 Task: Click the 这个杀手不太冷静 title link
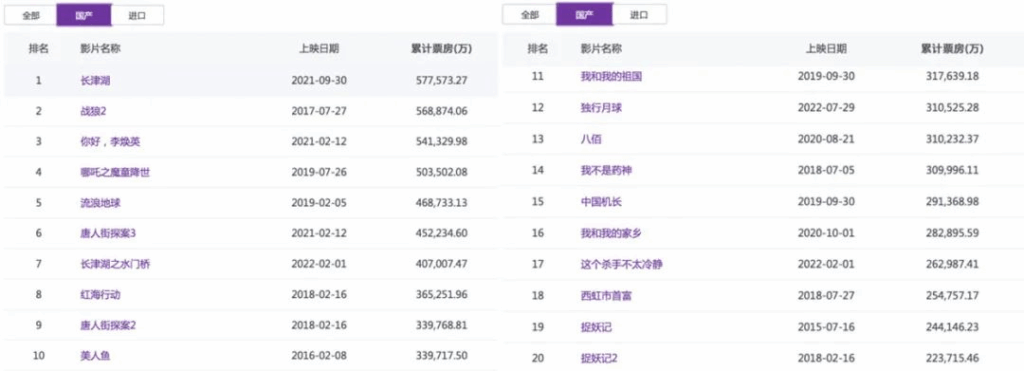(616, 265)
